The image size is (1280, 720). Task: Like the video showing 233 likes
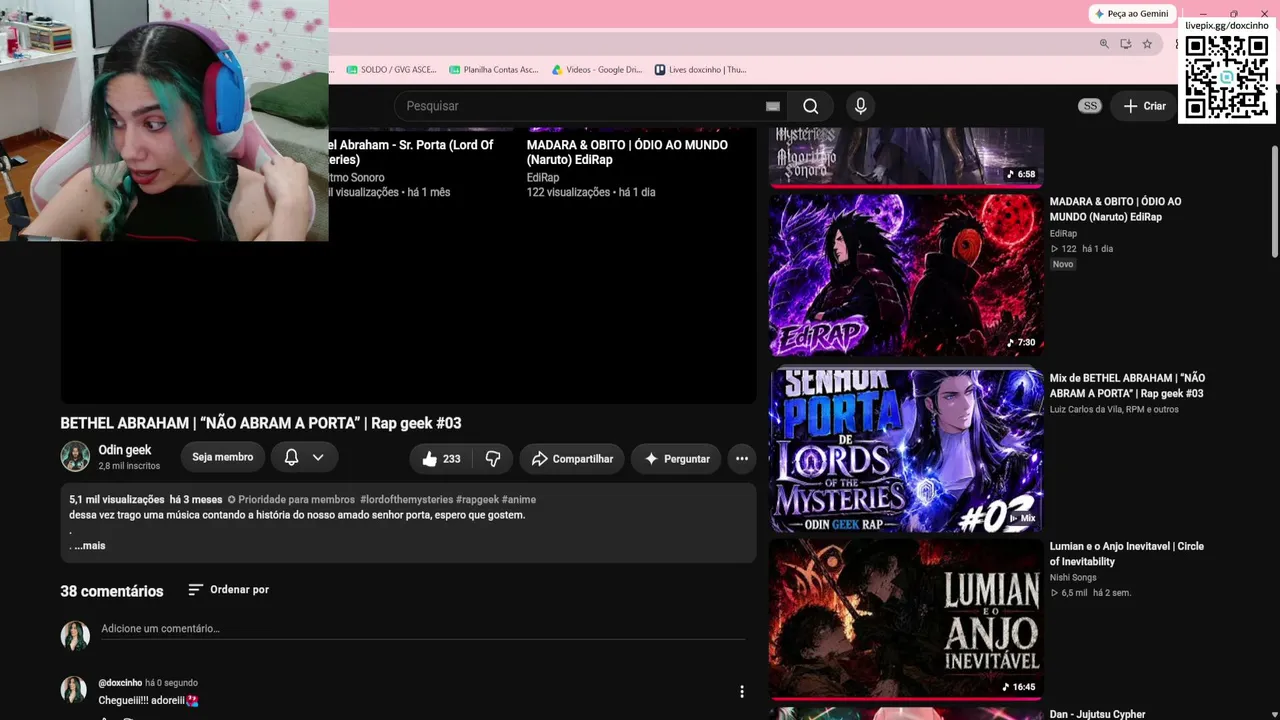pyautogui.click(x=441, y=459)
